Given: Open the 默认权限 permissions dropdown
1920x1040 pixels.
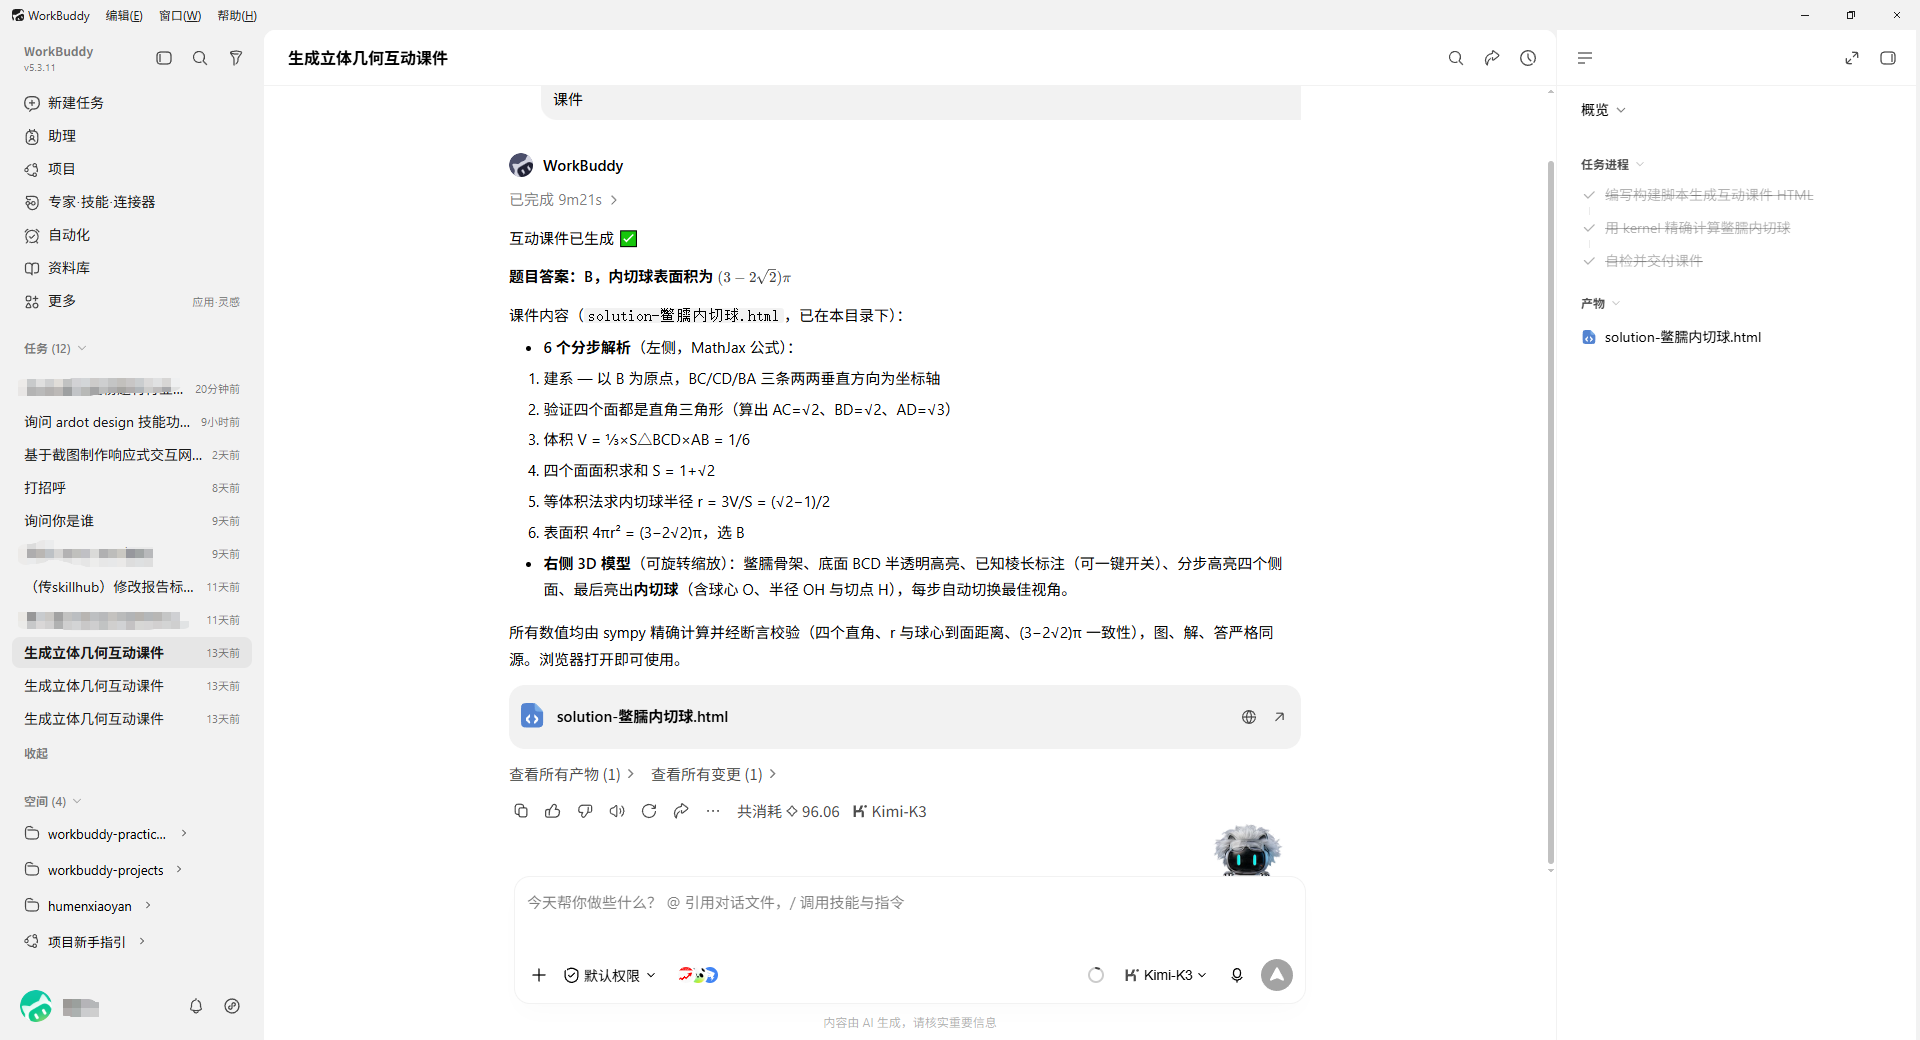Looking at the screenshot, I should tap(610, 975).
